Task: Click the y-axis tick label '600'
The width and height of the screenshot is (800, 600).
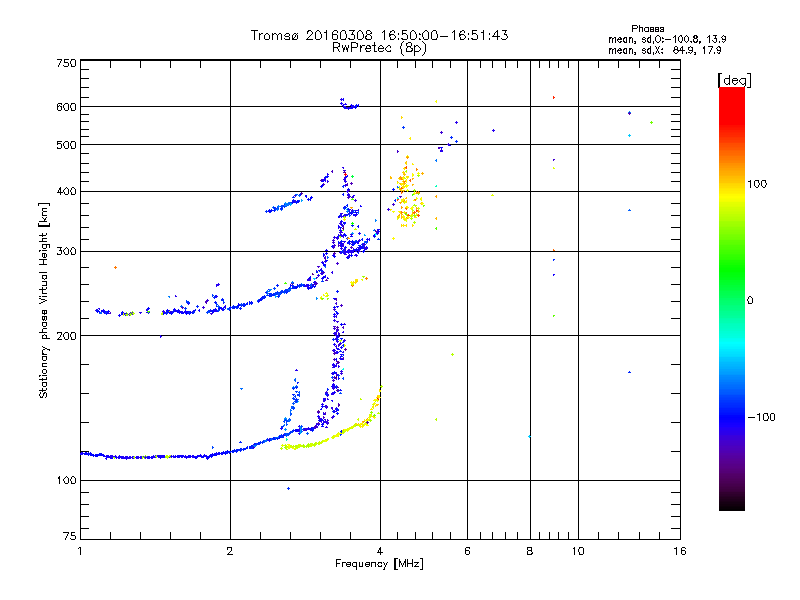Action: point(66,107)
